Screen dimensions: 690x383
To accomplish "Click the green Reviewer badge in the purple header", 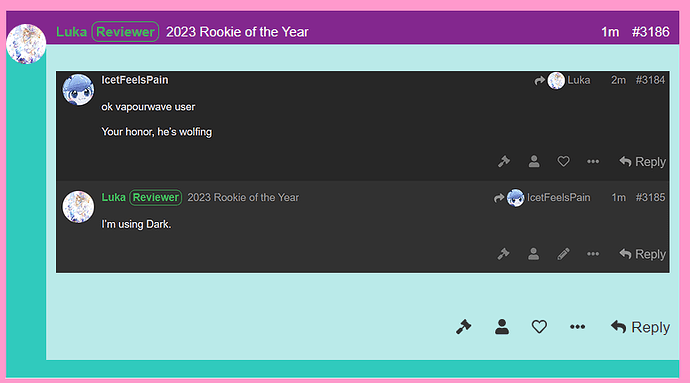I will pos(125,32).
